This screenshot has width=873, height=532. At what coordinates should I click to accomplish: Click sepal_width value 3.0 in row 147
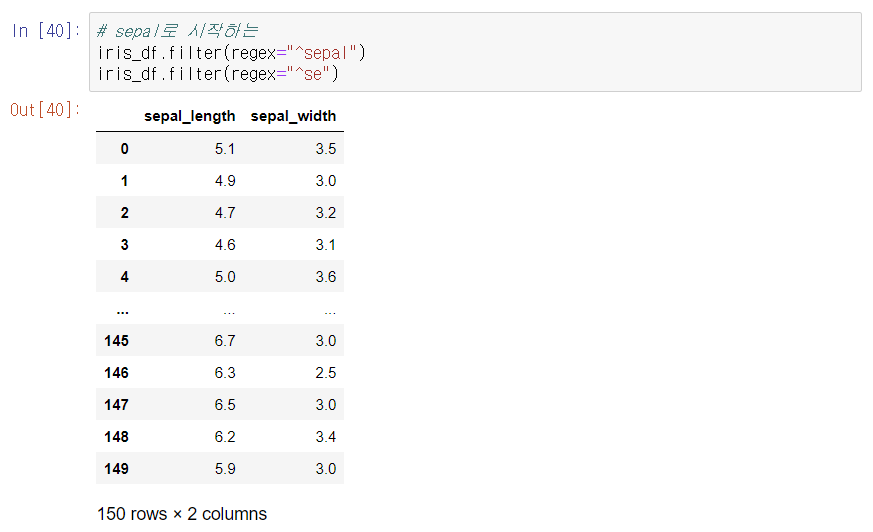[326, 405]
